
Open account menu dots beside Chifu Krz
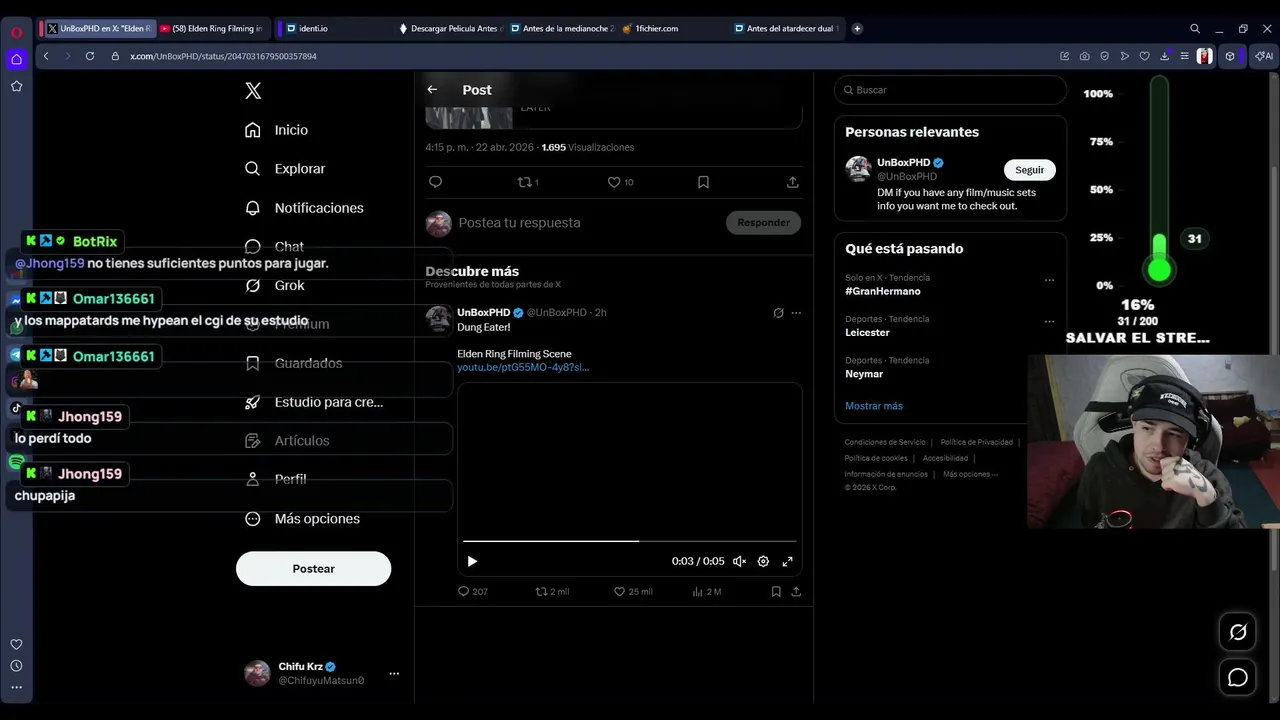394,673
